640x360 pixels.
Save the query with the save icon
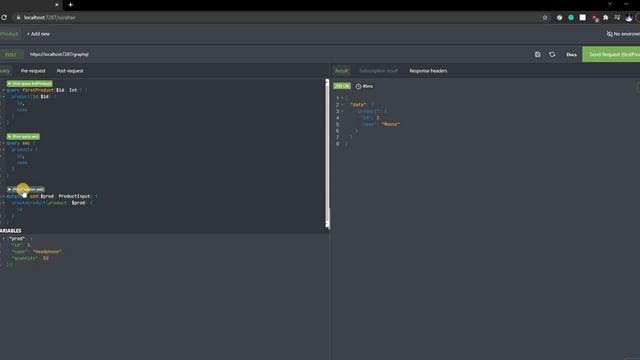pyautogui.click(x=538, y=54)
